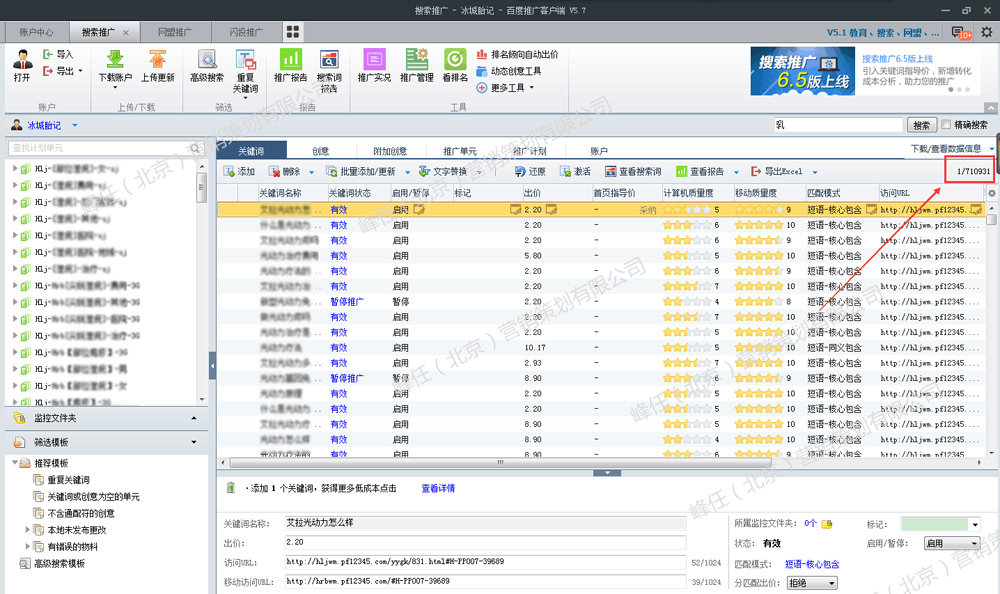This screenshot has height=594, width=1000.
Task: Open 推广实况 purple icon
Action: pyautogui.click(x=374, y=59)
